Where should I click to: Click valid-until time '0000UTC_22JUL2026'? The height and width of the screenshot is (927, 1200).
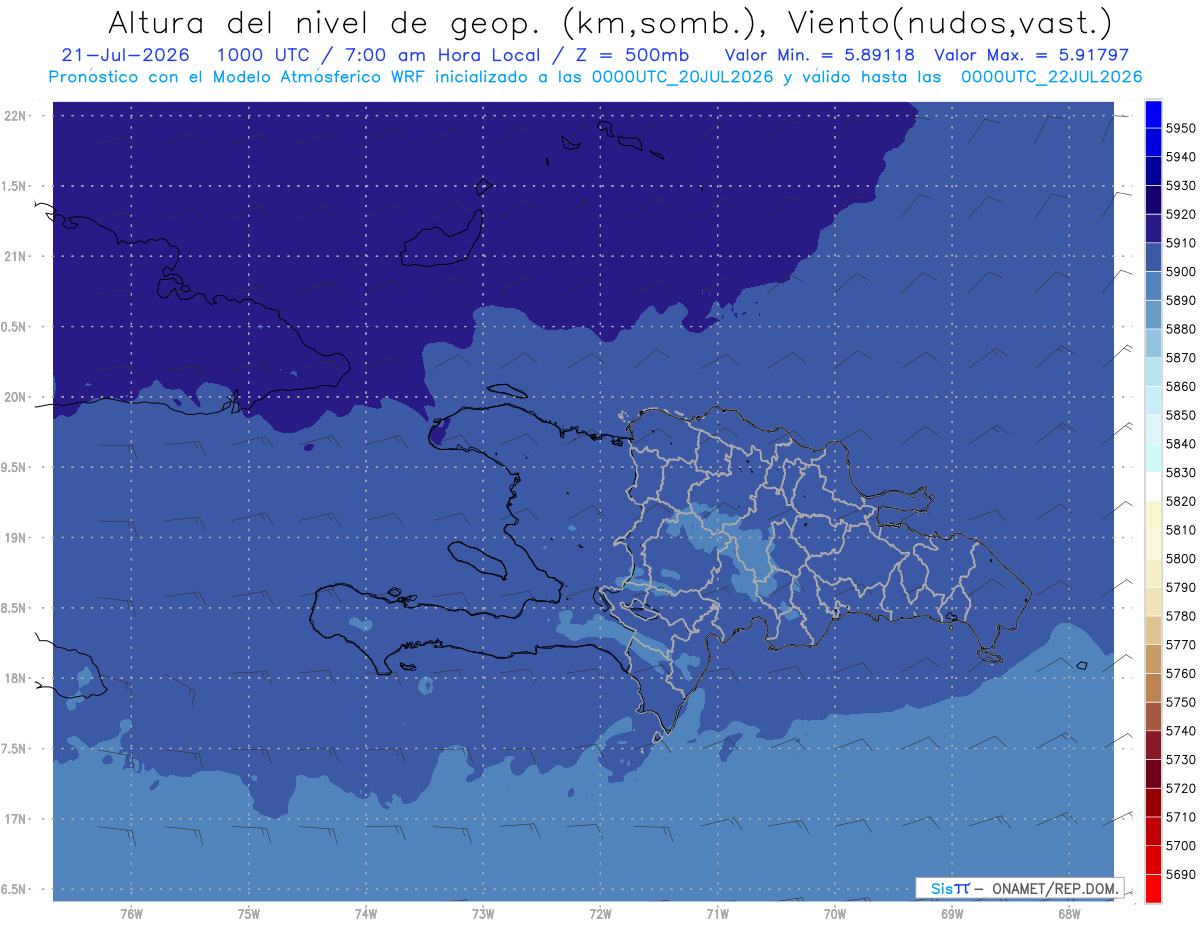[x=1051, y=77]
